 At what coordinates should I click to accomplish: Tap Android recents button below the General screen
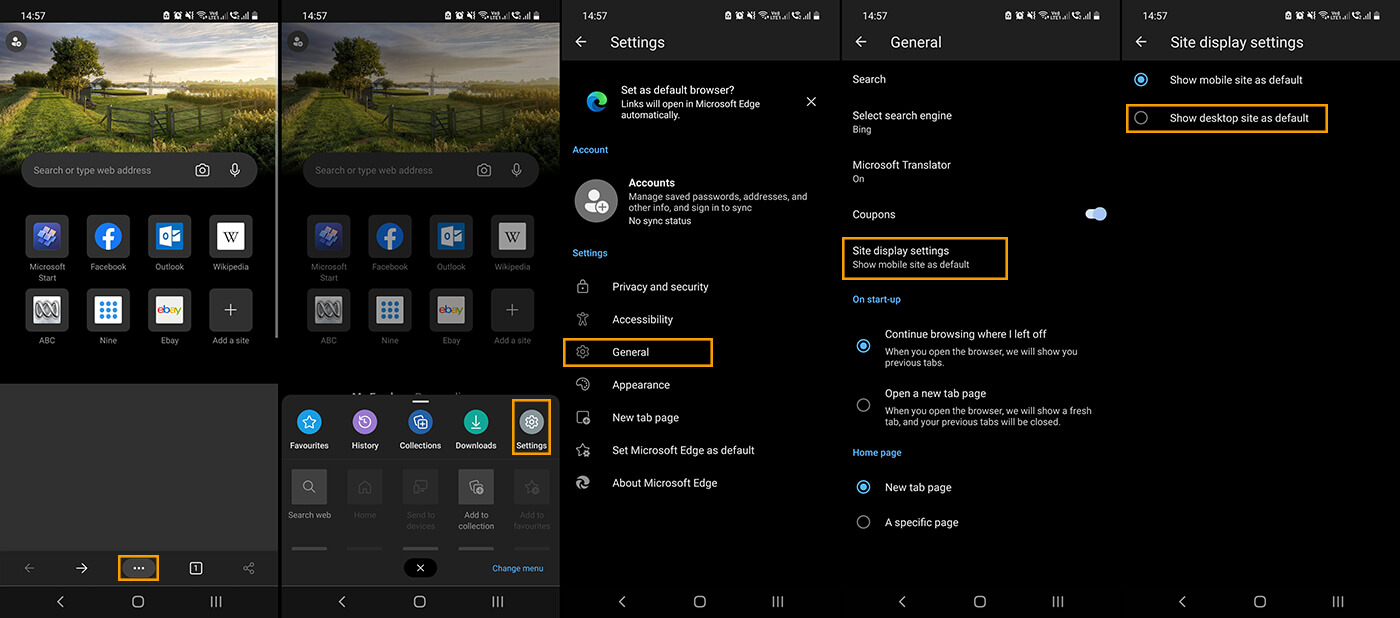pos(1057,602)
